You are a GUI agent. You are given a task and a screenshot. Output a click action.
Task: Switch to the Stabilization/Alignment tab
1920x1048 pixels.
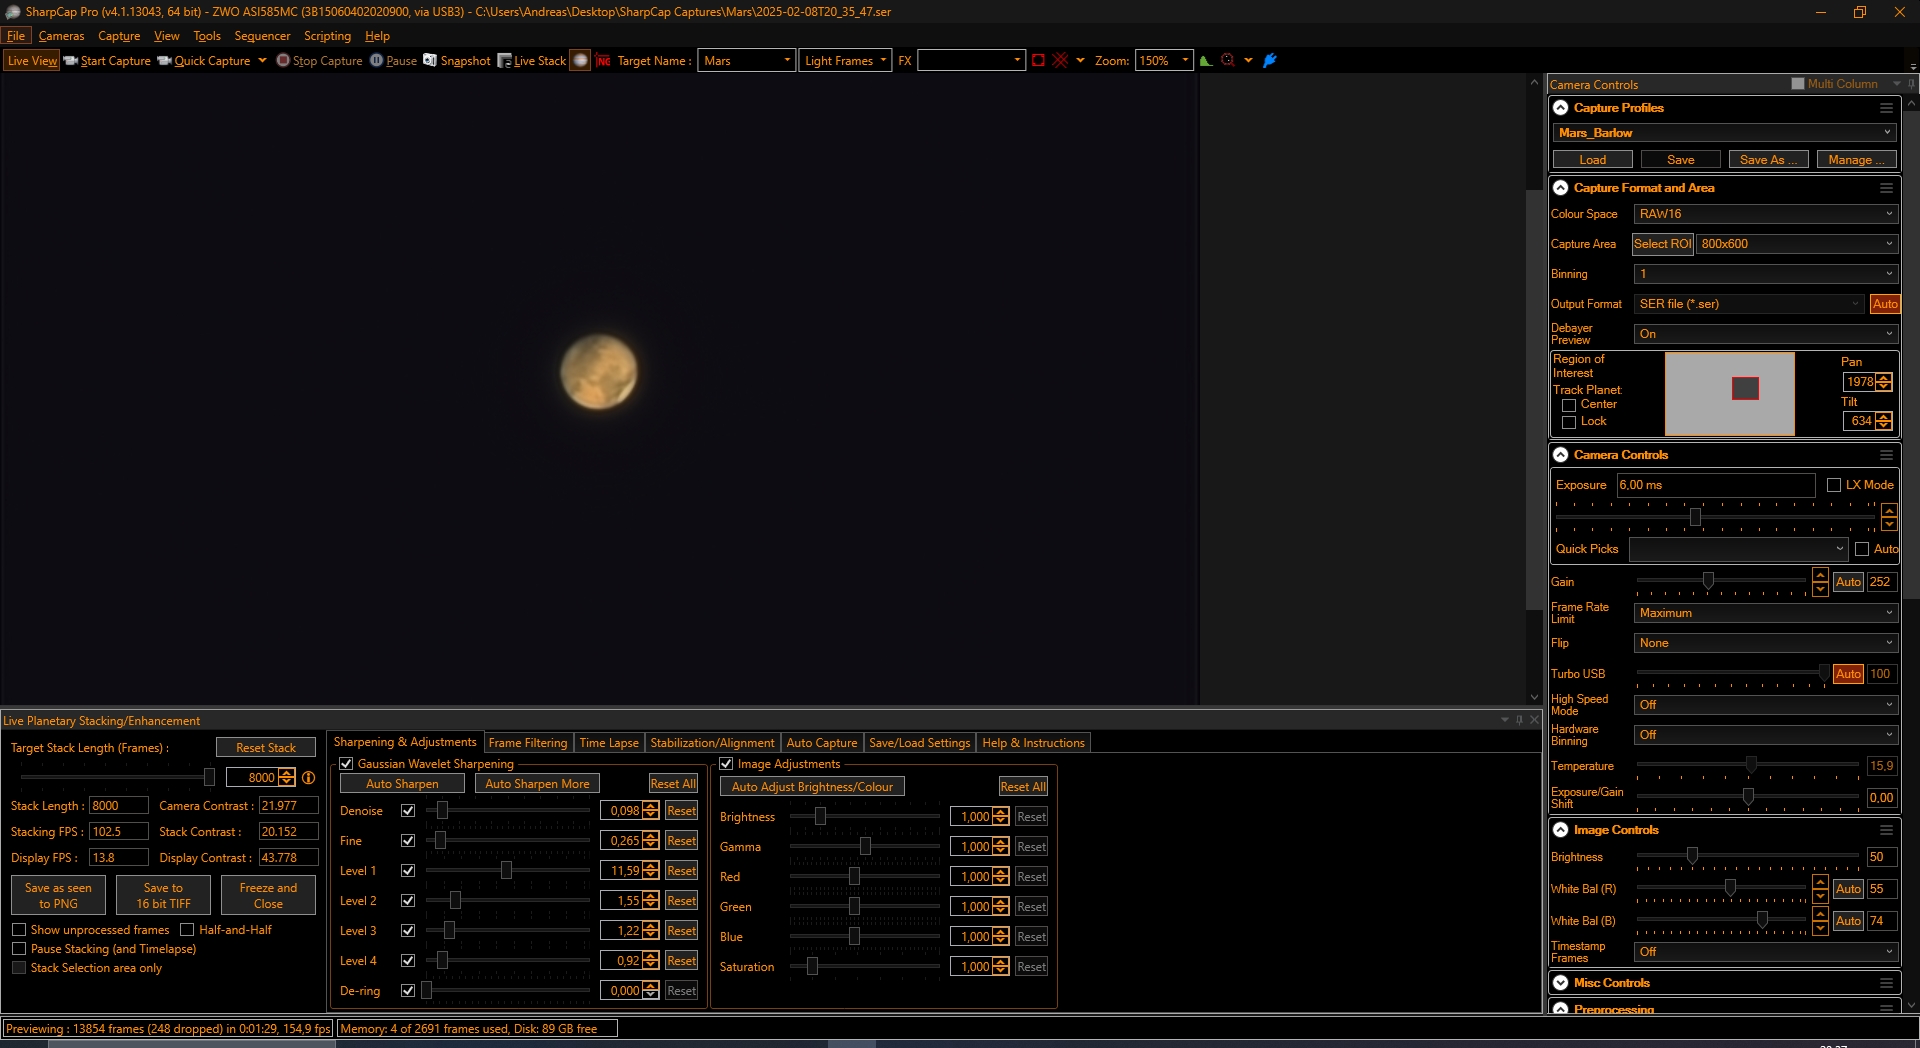(712, 743)
